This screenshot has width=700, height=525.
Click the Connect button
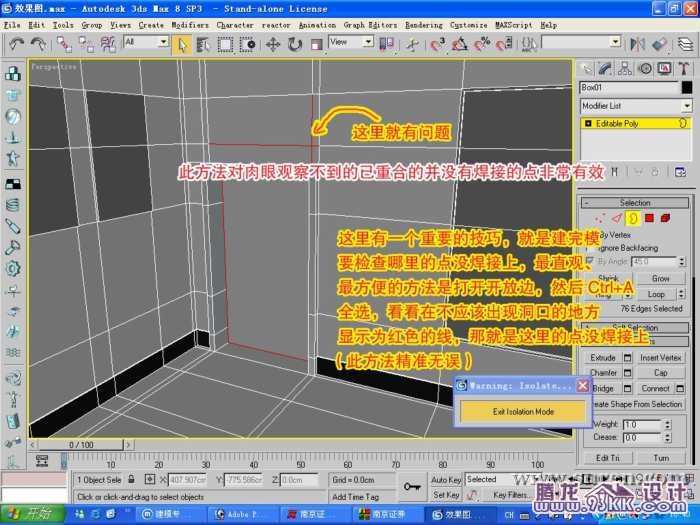(655, 388)
